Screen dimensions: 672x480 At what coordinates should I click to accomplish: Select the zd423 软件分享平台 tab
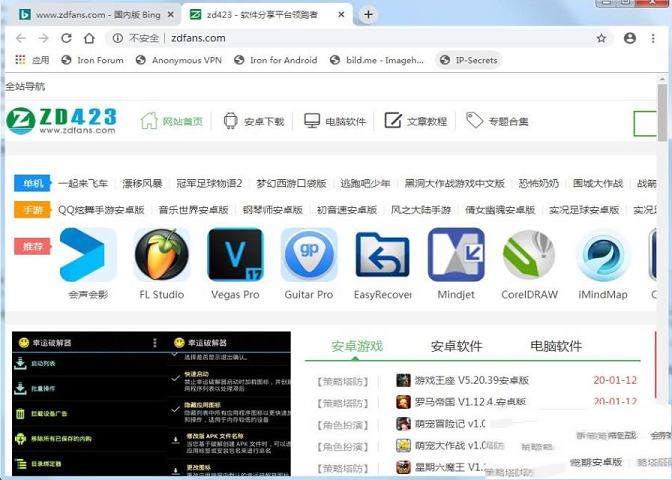pyautogui.click(x=268, y=15)
